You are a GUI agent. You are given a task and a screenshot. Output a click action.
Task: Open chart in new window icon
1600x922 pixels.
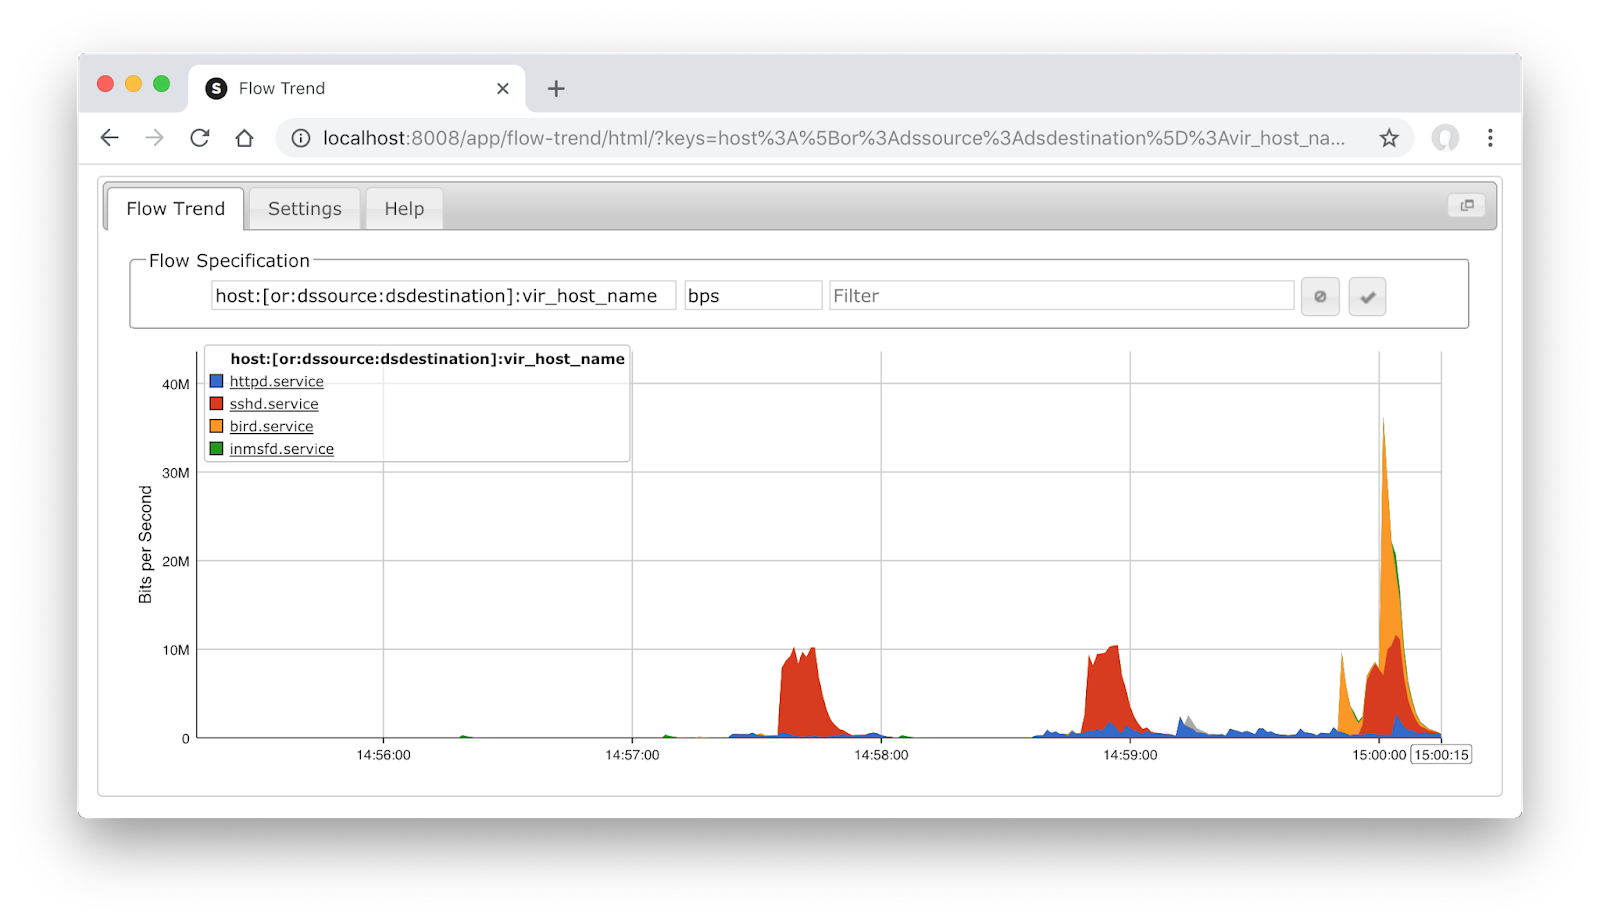[1466, 205]
